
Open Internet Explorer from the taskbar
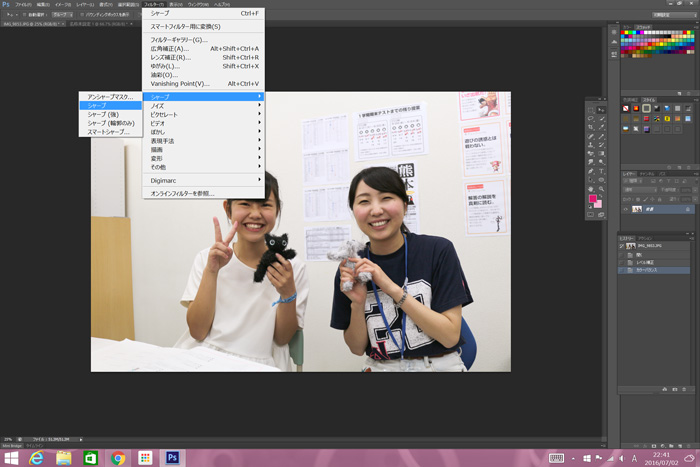[x=37, y=457]
